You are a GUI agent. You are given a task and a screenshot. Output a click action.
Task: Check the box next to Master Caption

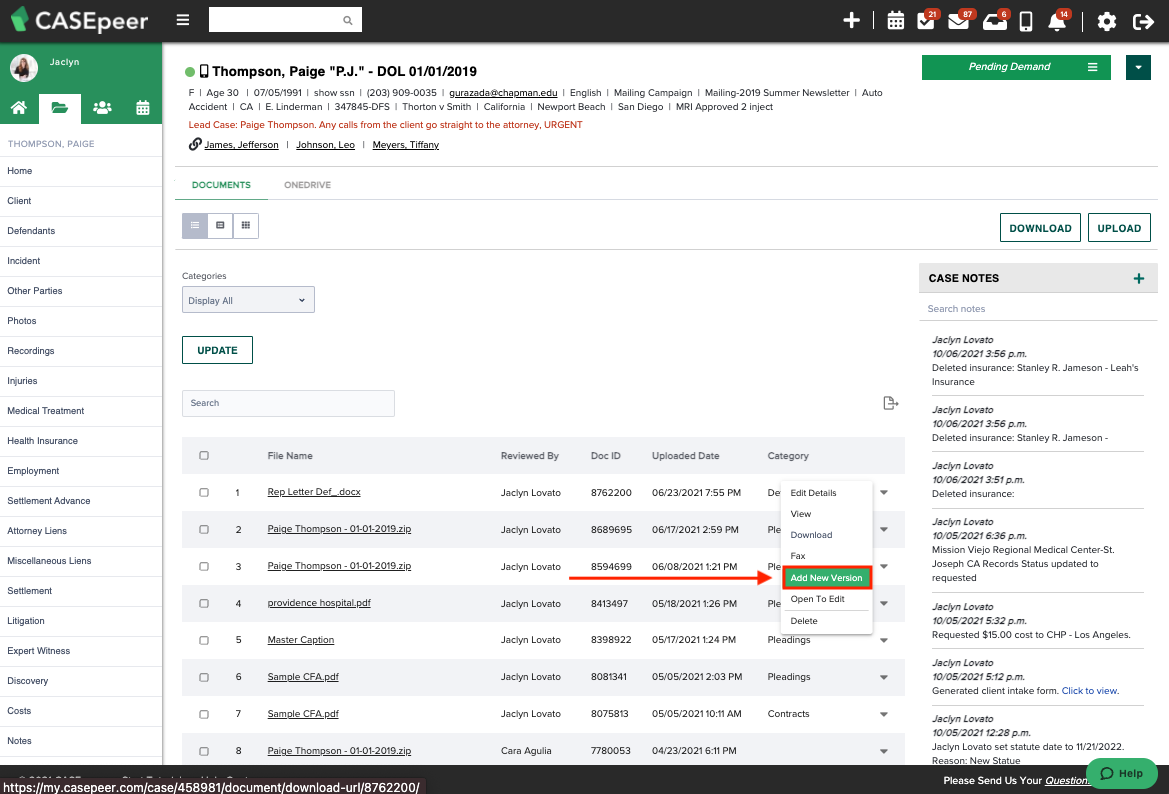[x=204, y=640]
